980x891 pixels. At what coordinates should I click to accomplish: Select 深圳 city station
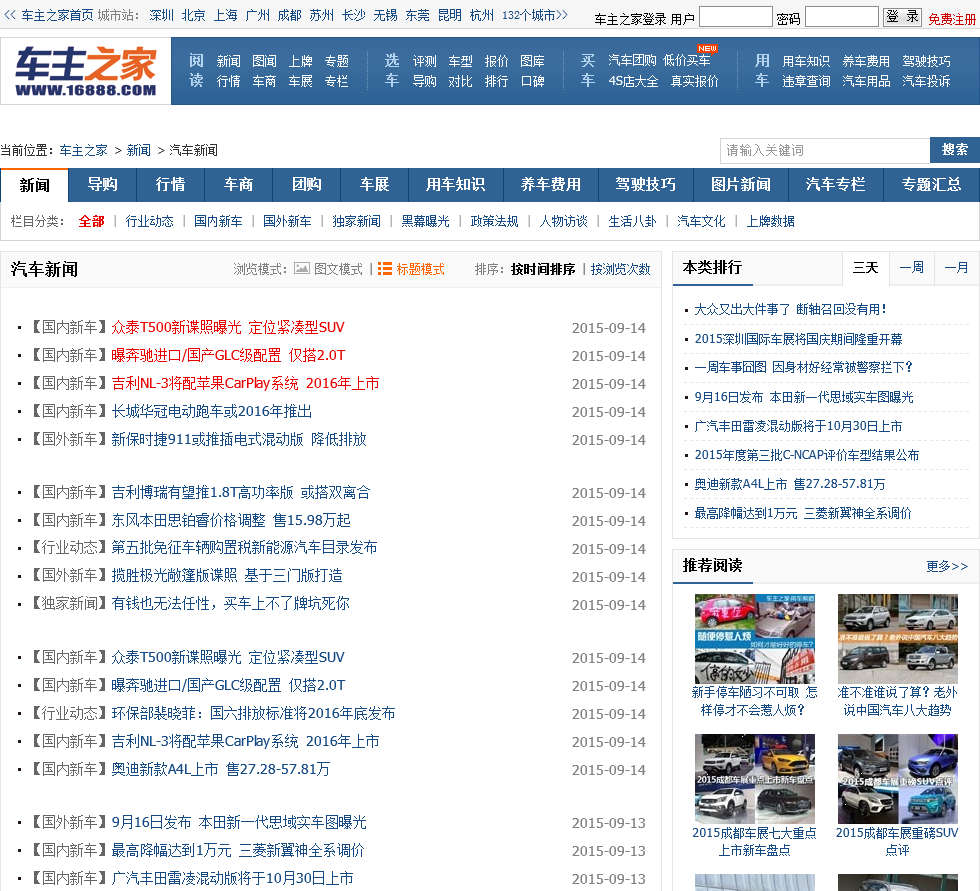(x=161, y=15)
